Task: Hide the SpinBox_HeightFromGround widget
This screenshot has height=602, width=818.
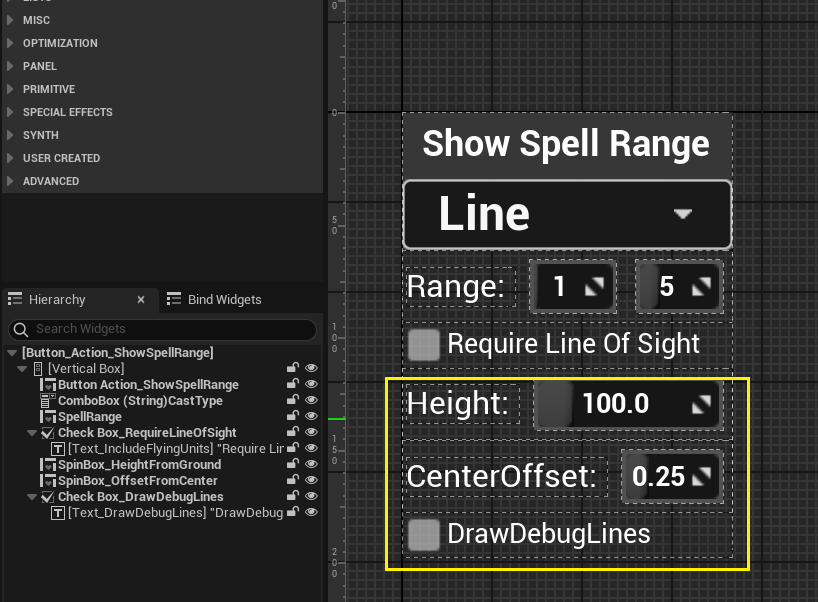Action: pyautogui.click(x=311, y=464)
